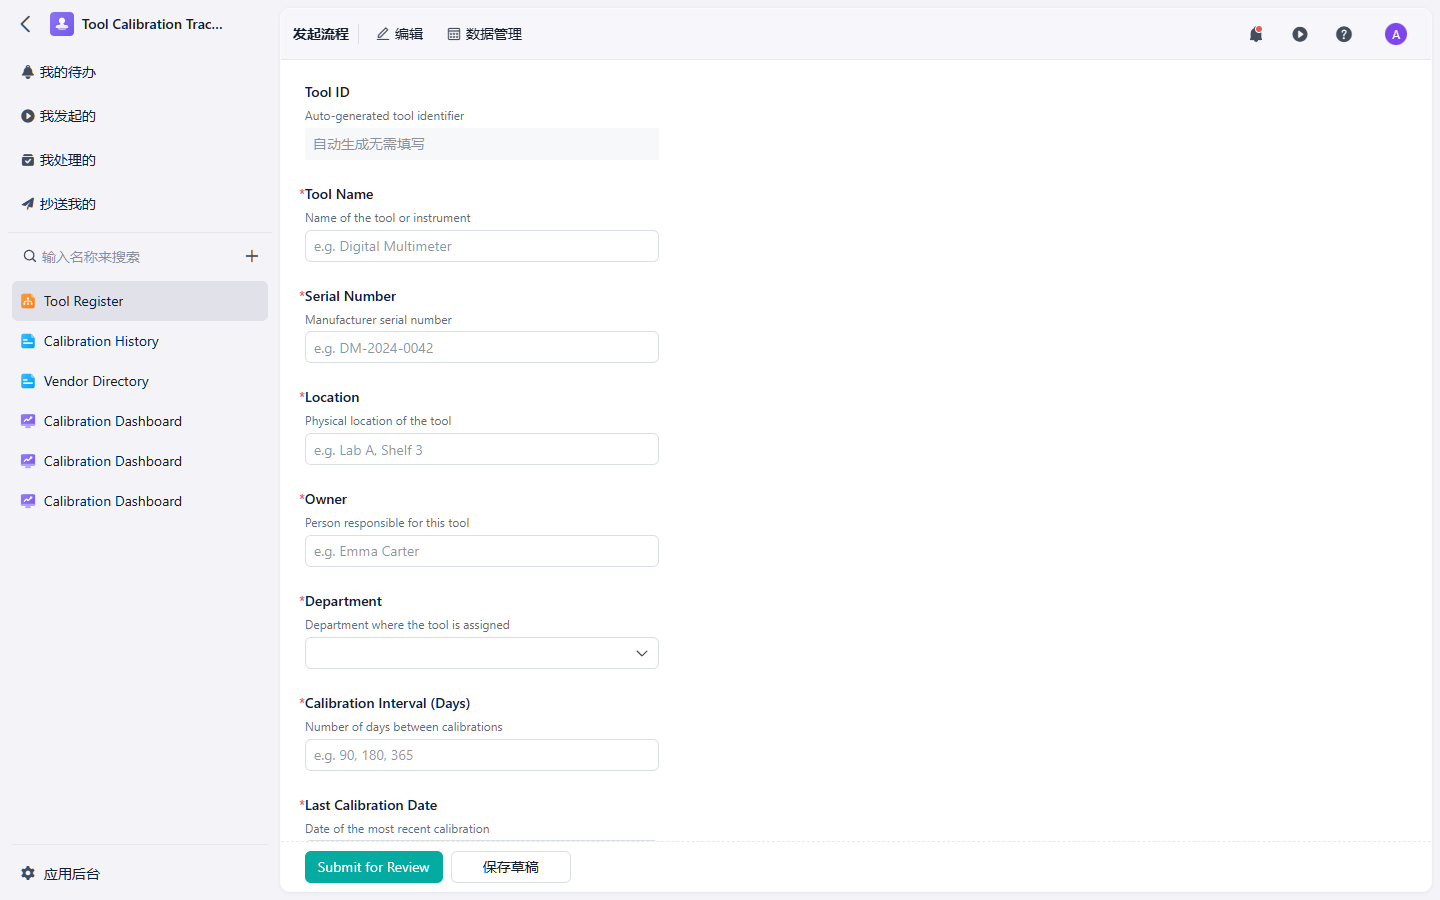The image size is (1440, 900).
Task: Focus the Owner input field
Action: click(482, 551)
